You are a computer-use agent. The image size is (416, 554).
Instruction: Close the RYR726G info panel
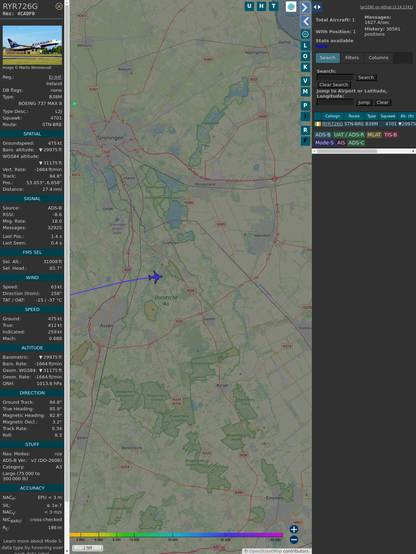pos(59,6)
